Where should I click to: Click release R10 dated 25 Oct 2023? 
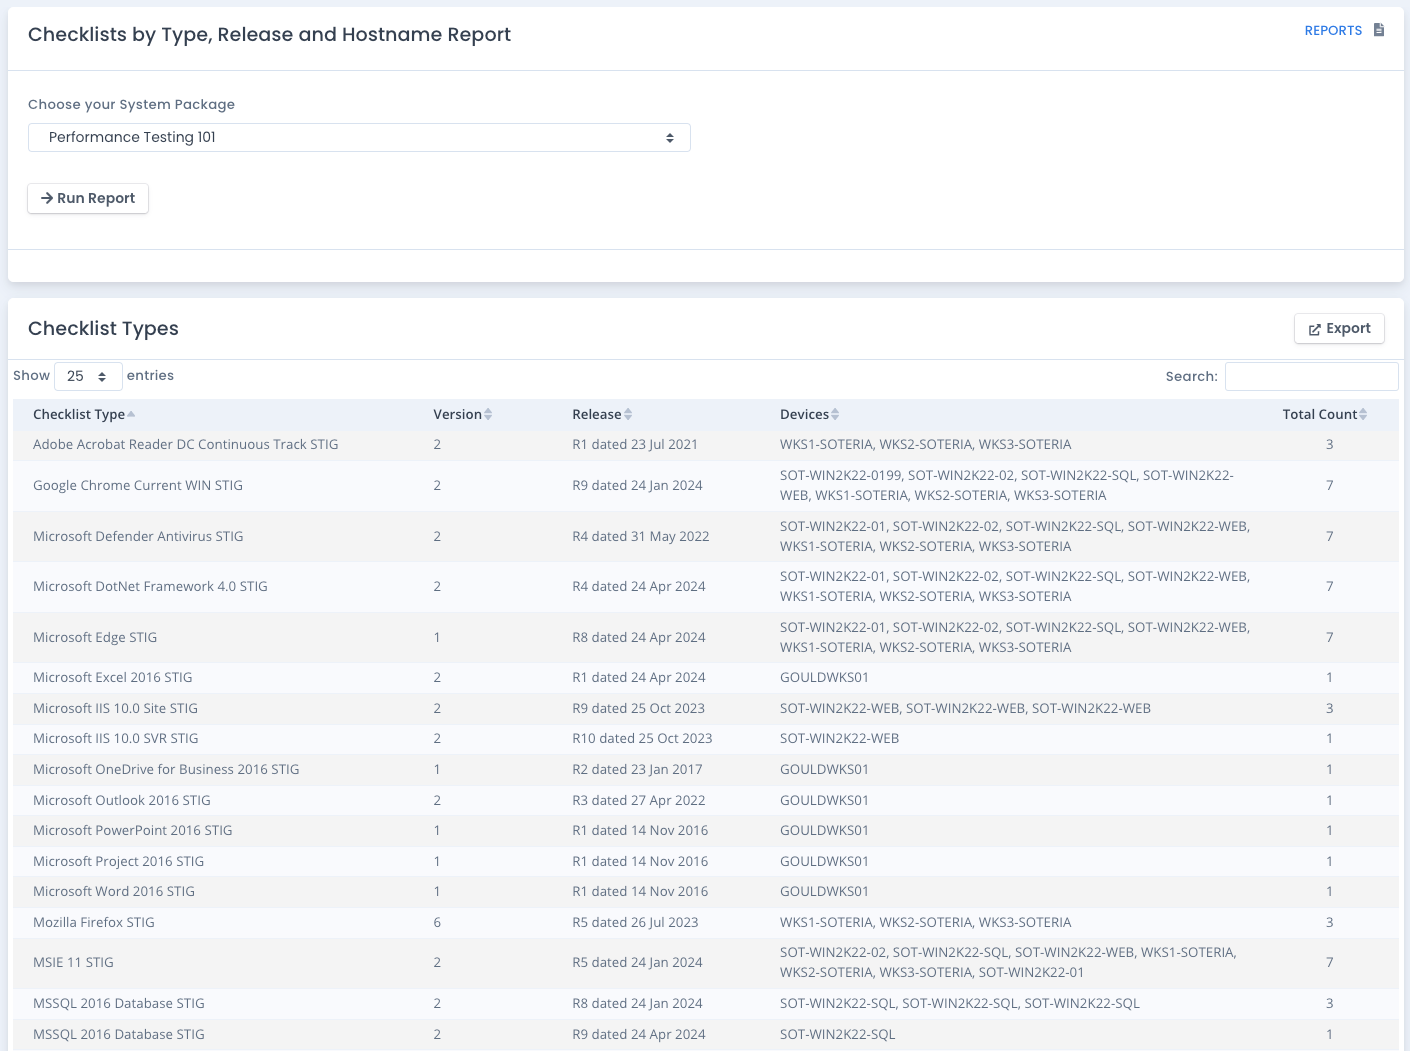tap(642, 738)
